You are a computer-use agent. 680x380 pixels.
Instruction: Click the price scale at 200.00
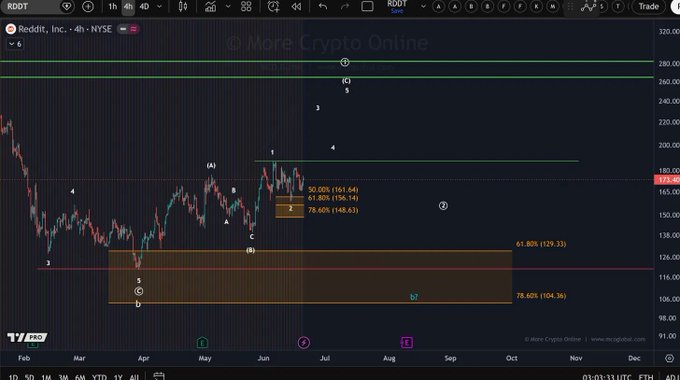(669, 145)
